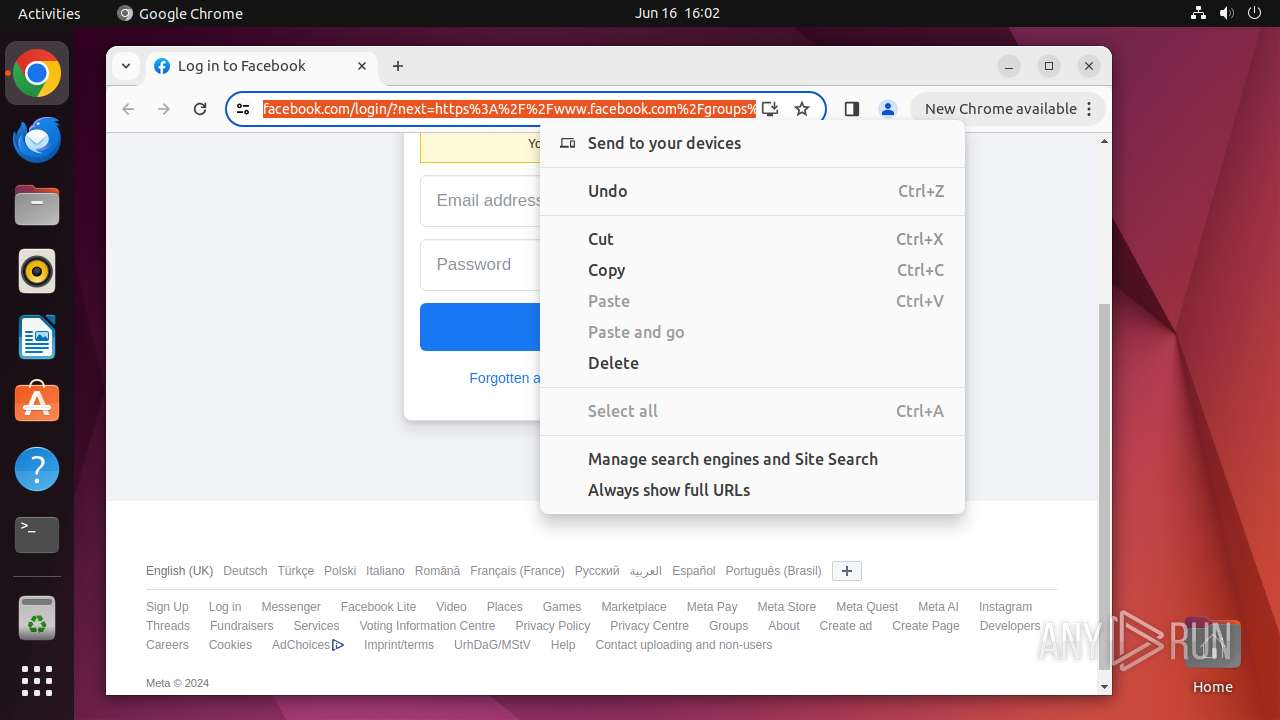
Task: Focus the Email address field
Action: point(480,201)
